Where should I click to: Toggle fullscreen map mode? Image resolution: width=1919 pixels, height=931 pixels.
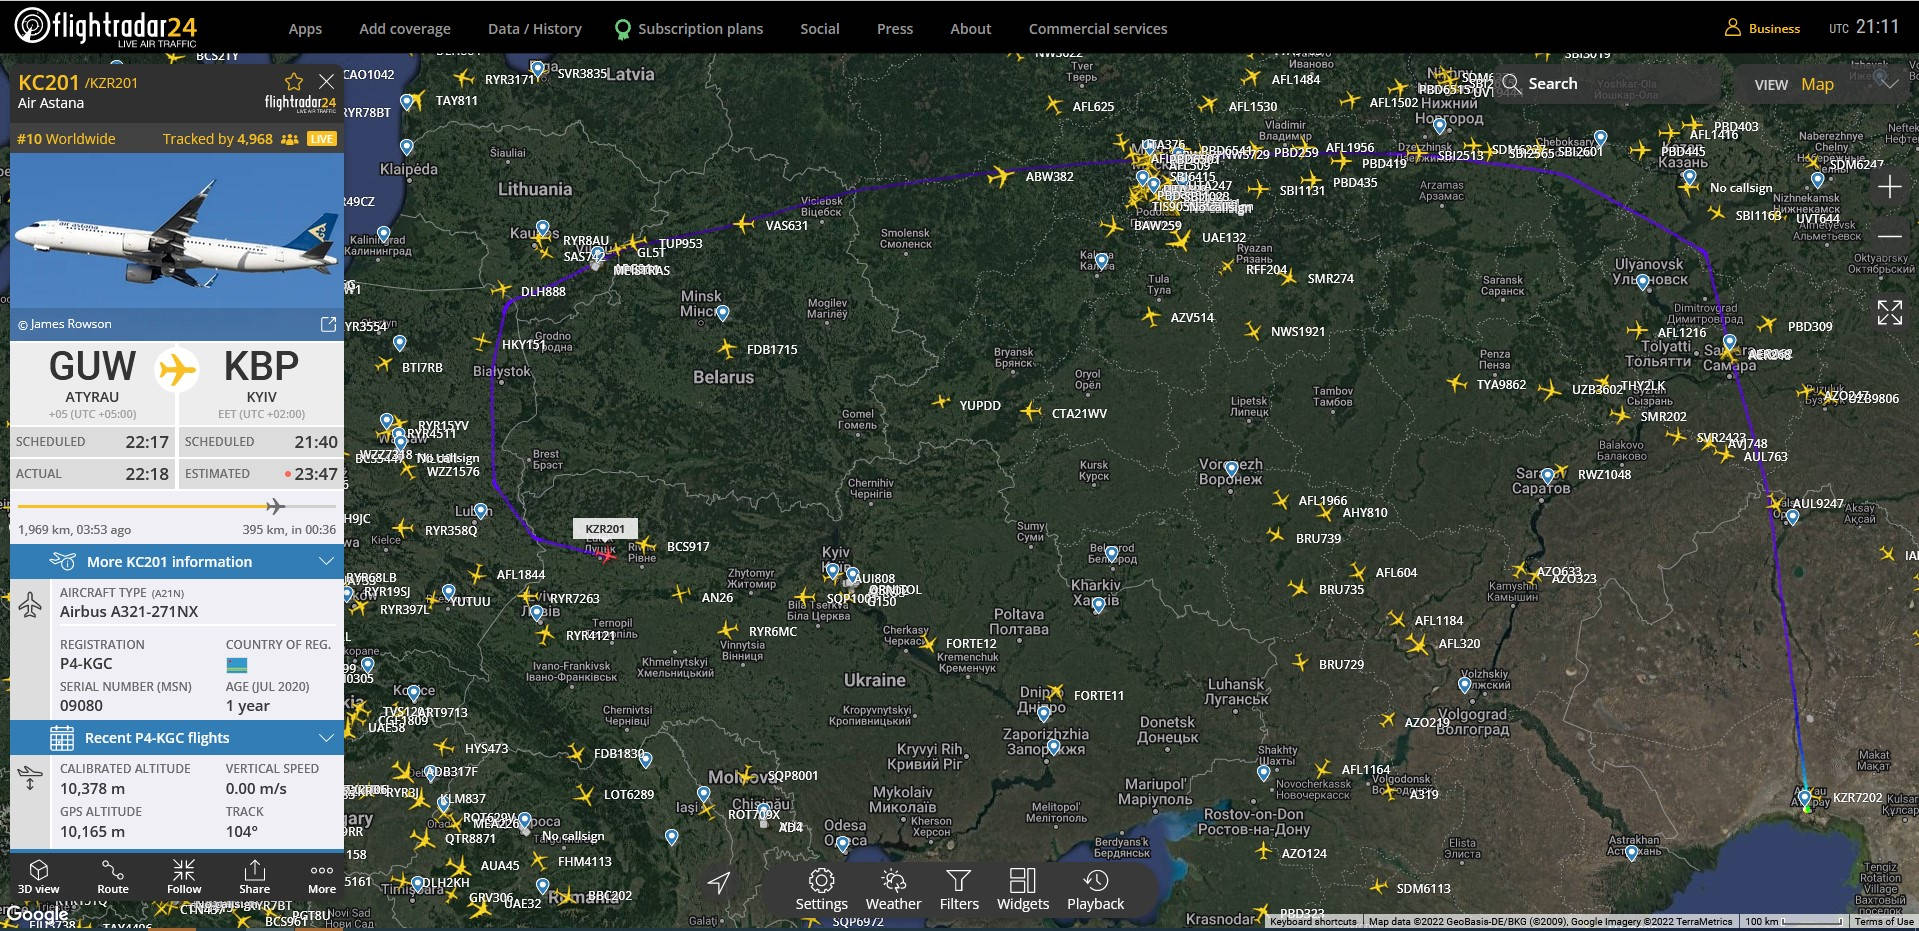click(1889, 312)
